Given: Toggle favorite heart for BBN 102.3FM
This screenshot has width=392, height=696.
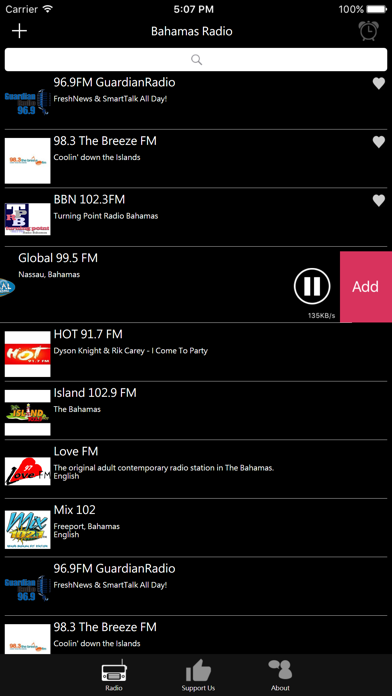Looking at the screenshot, I should click(x=379, y=201).
